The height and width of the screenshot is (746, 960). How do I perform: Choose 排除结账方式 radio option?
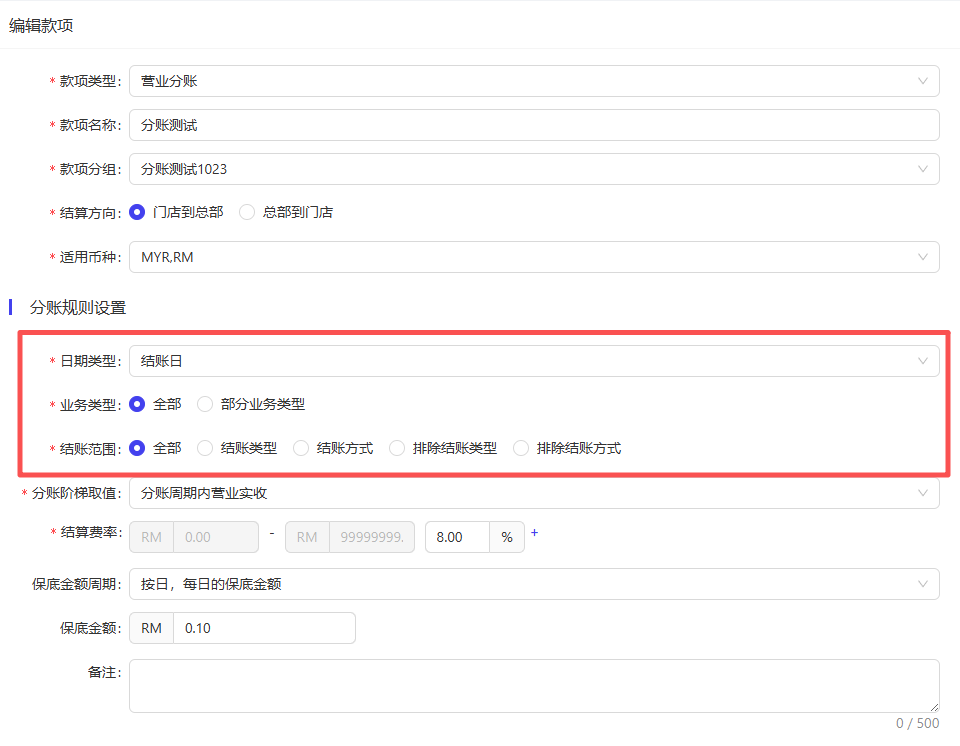tap(522, 448)
